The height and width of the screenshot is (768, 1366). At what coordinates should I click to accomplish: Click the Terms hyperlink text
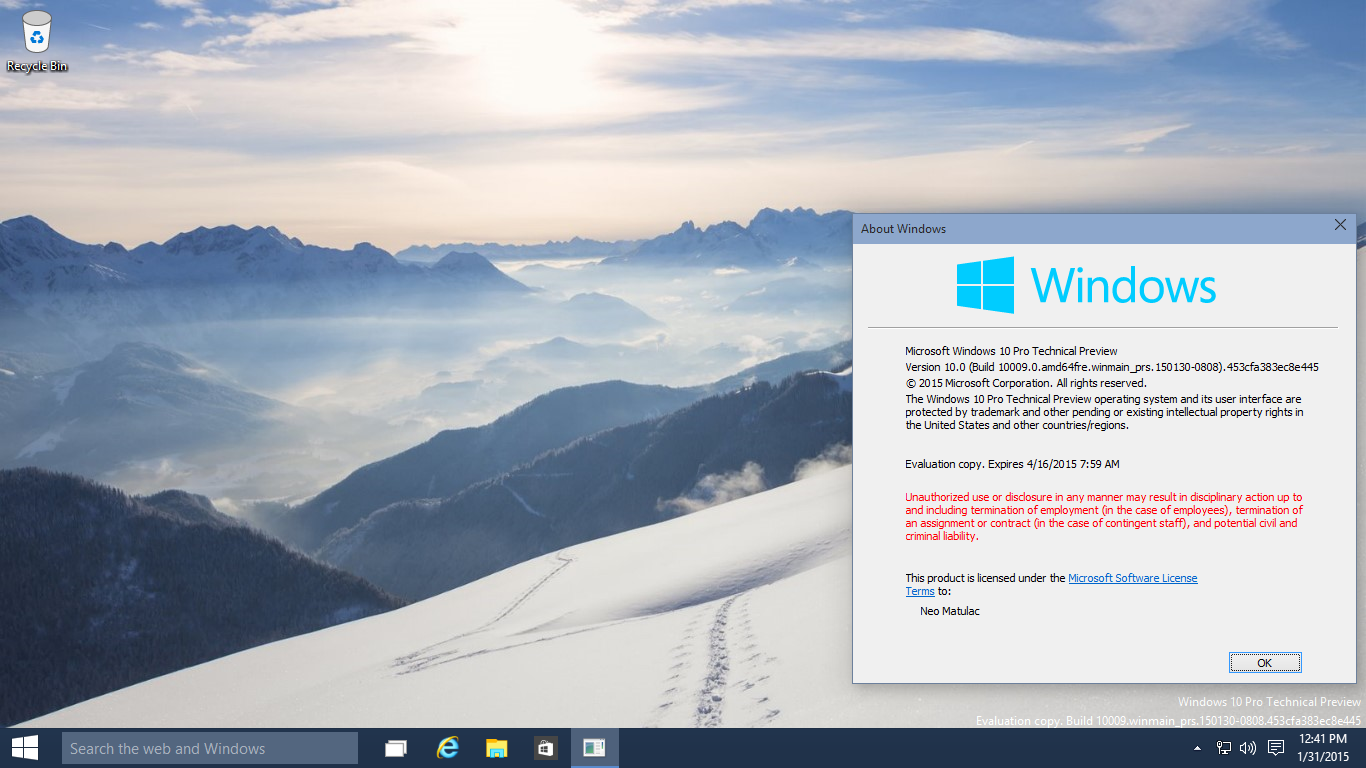click(x=918, y=591)
